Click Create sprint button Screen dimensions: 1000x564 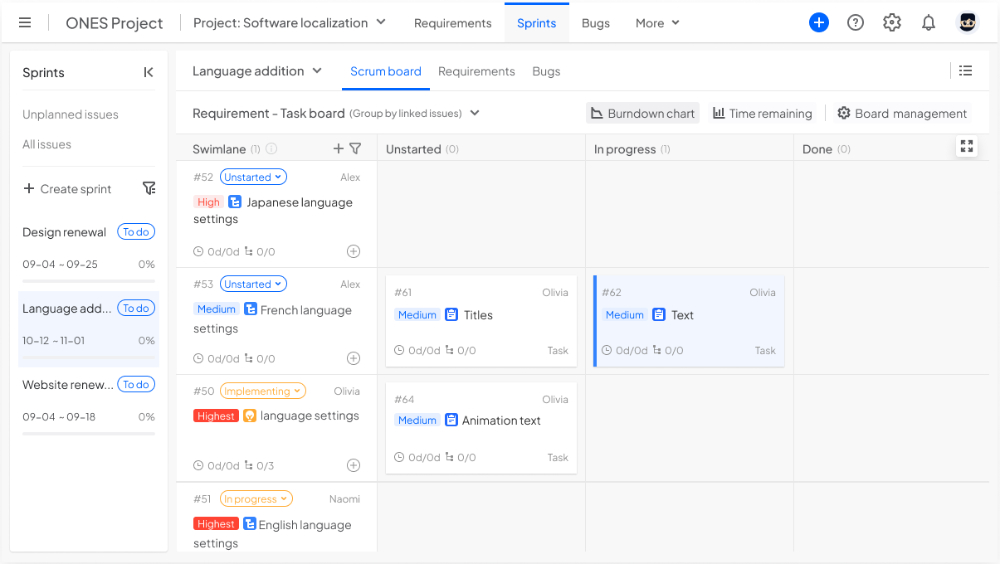(67, 189)
